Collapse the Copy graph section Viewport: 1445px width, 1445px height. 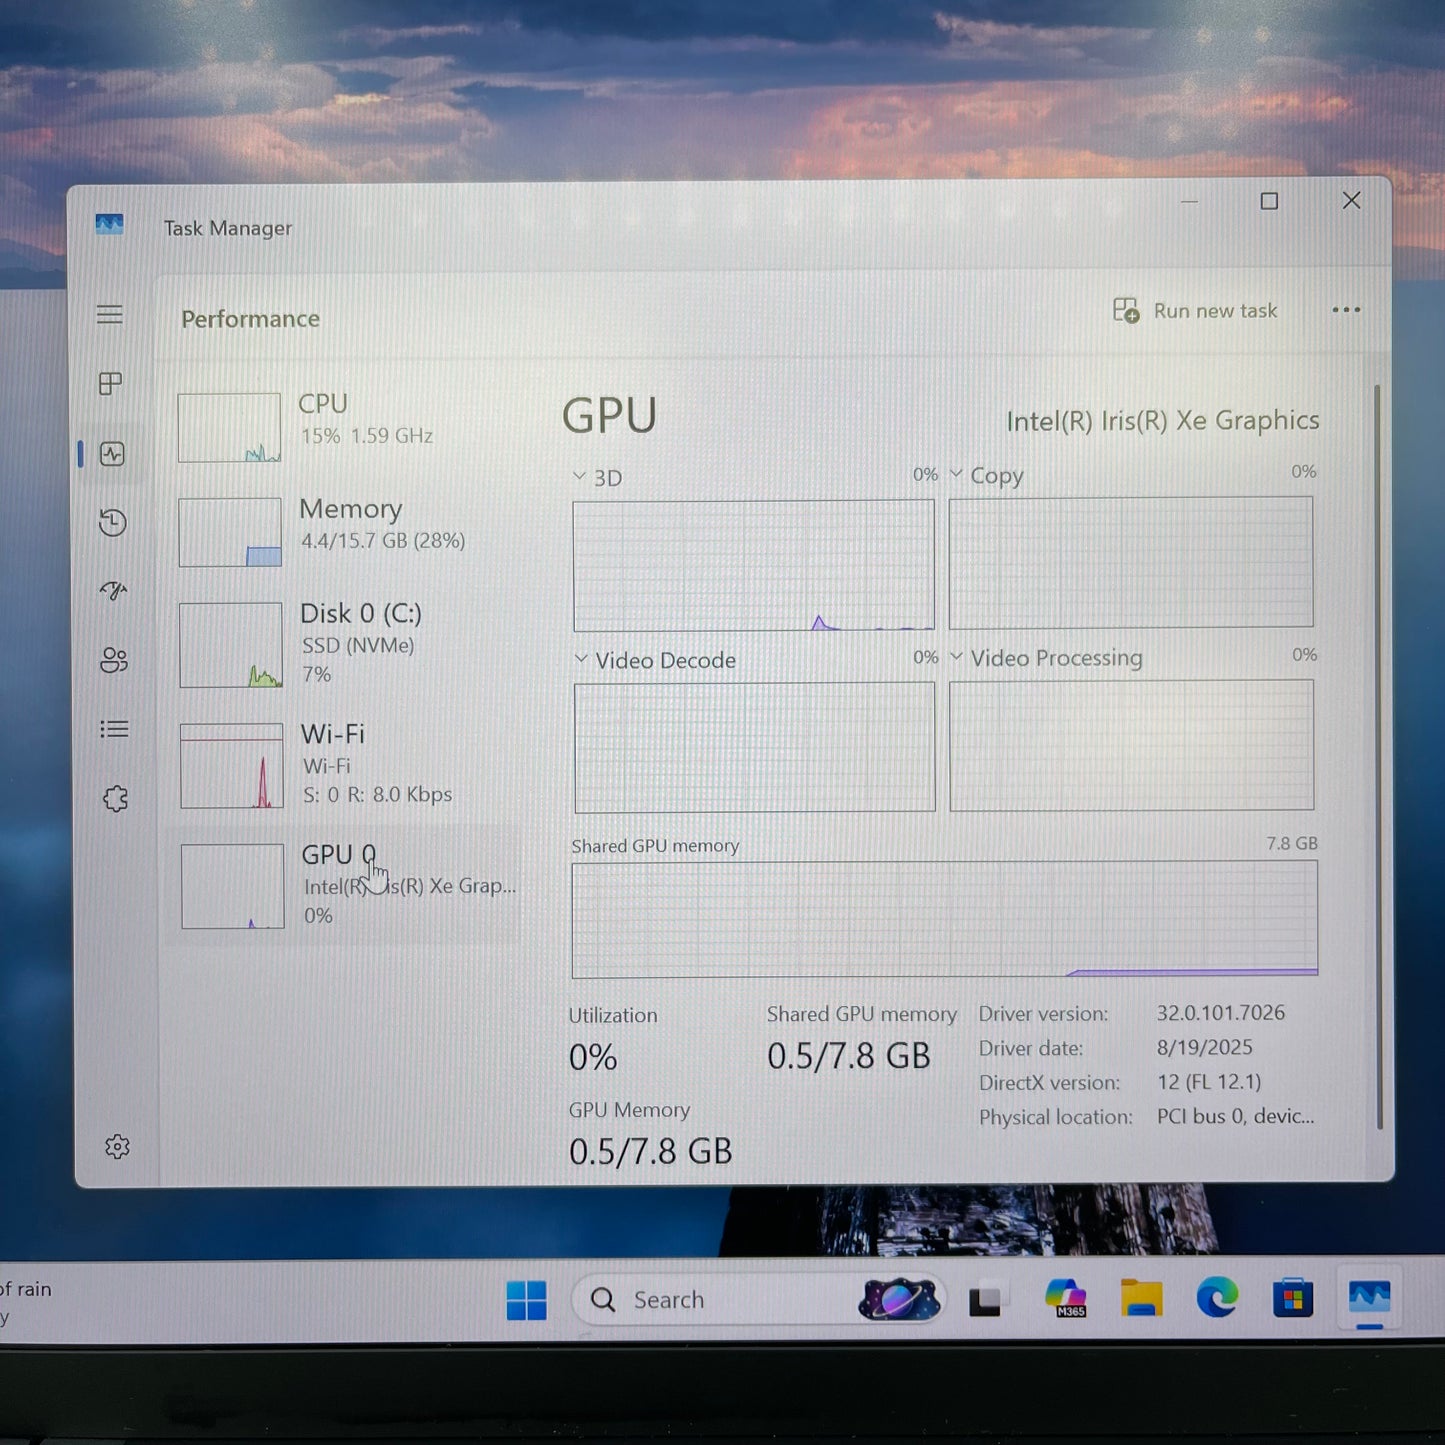(x=957, y=474)
